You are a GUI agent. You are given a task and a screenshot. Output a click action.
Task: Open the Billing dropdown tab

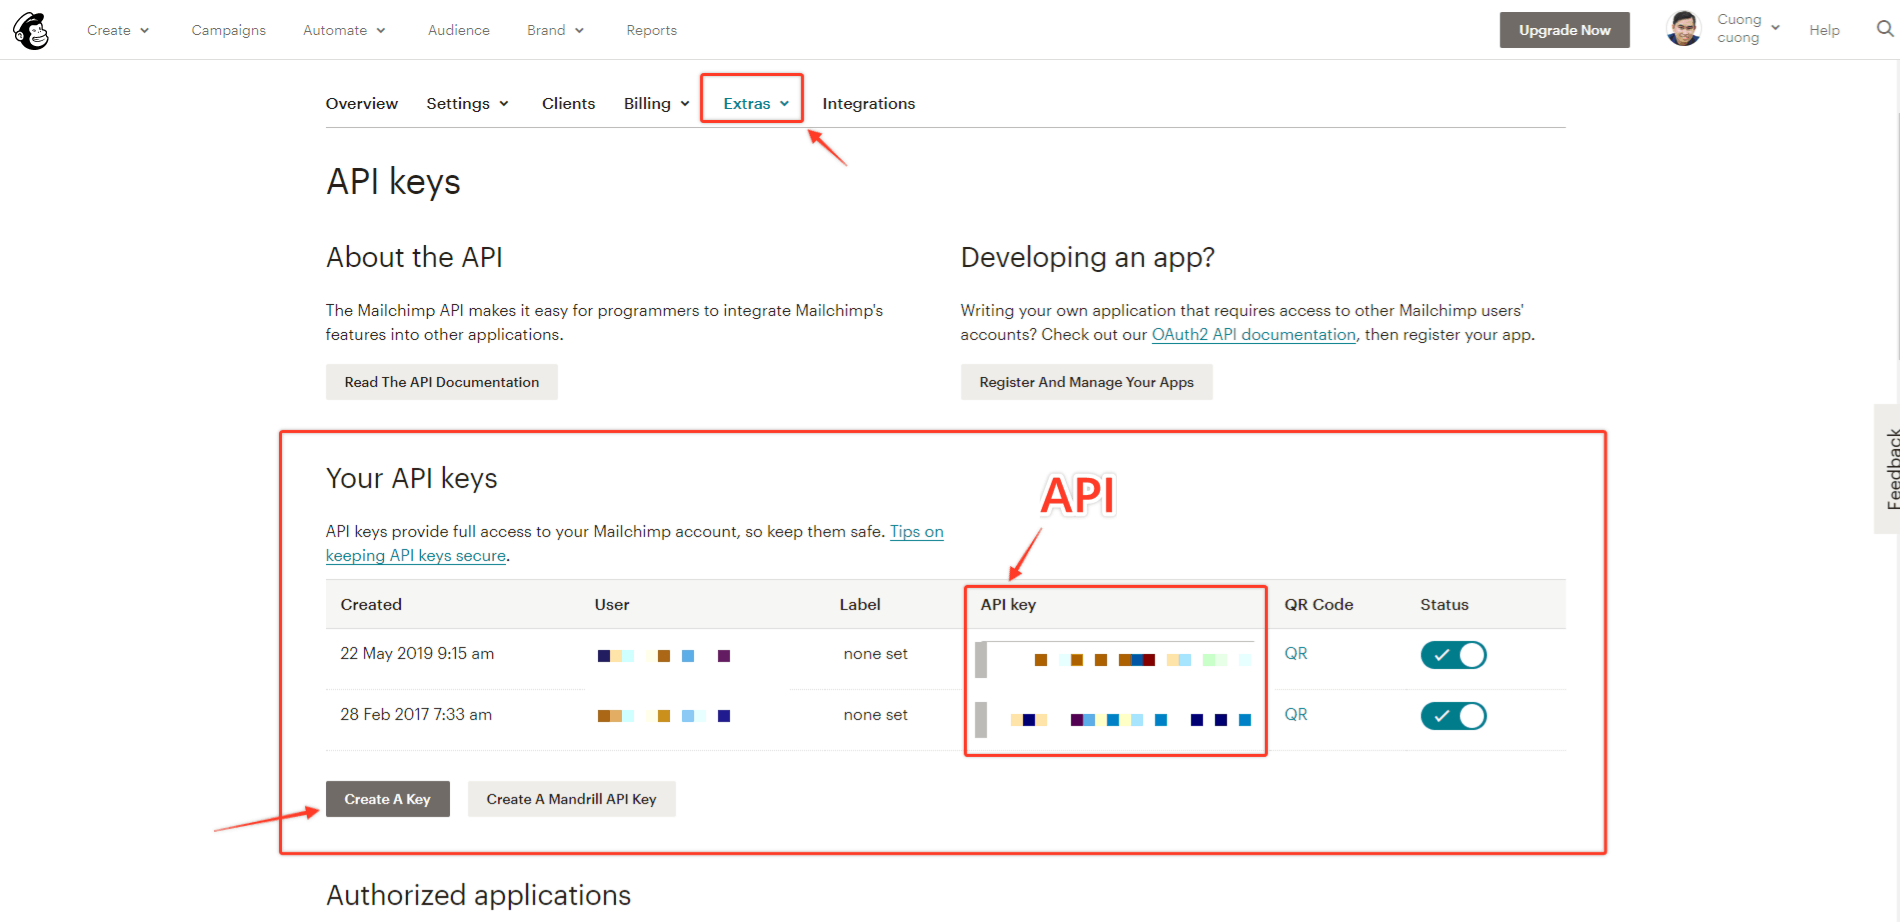click(656, 103)
